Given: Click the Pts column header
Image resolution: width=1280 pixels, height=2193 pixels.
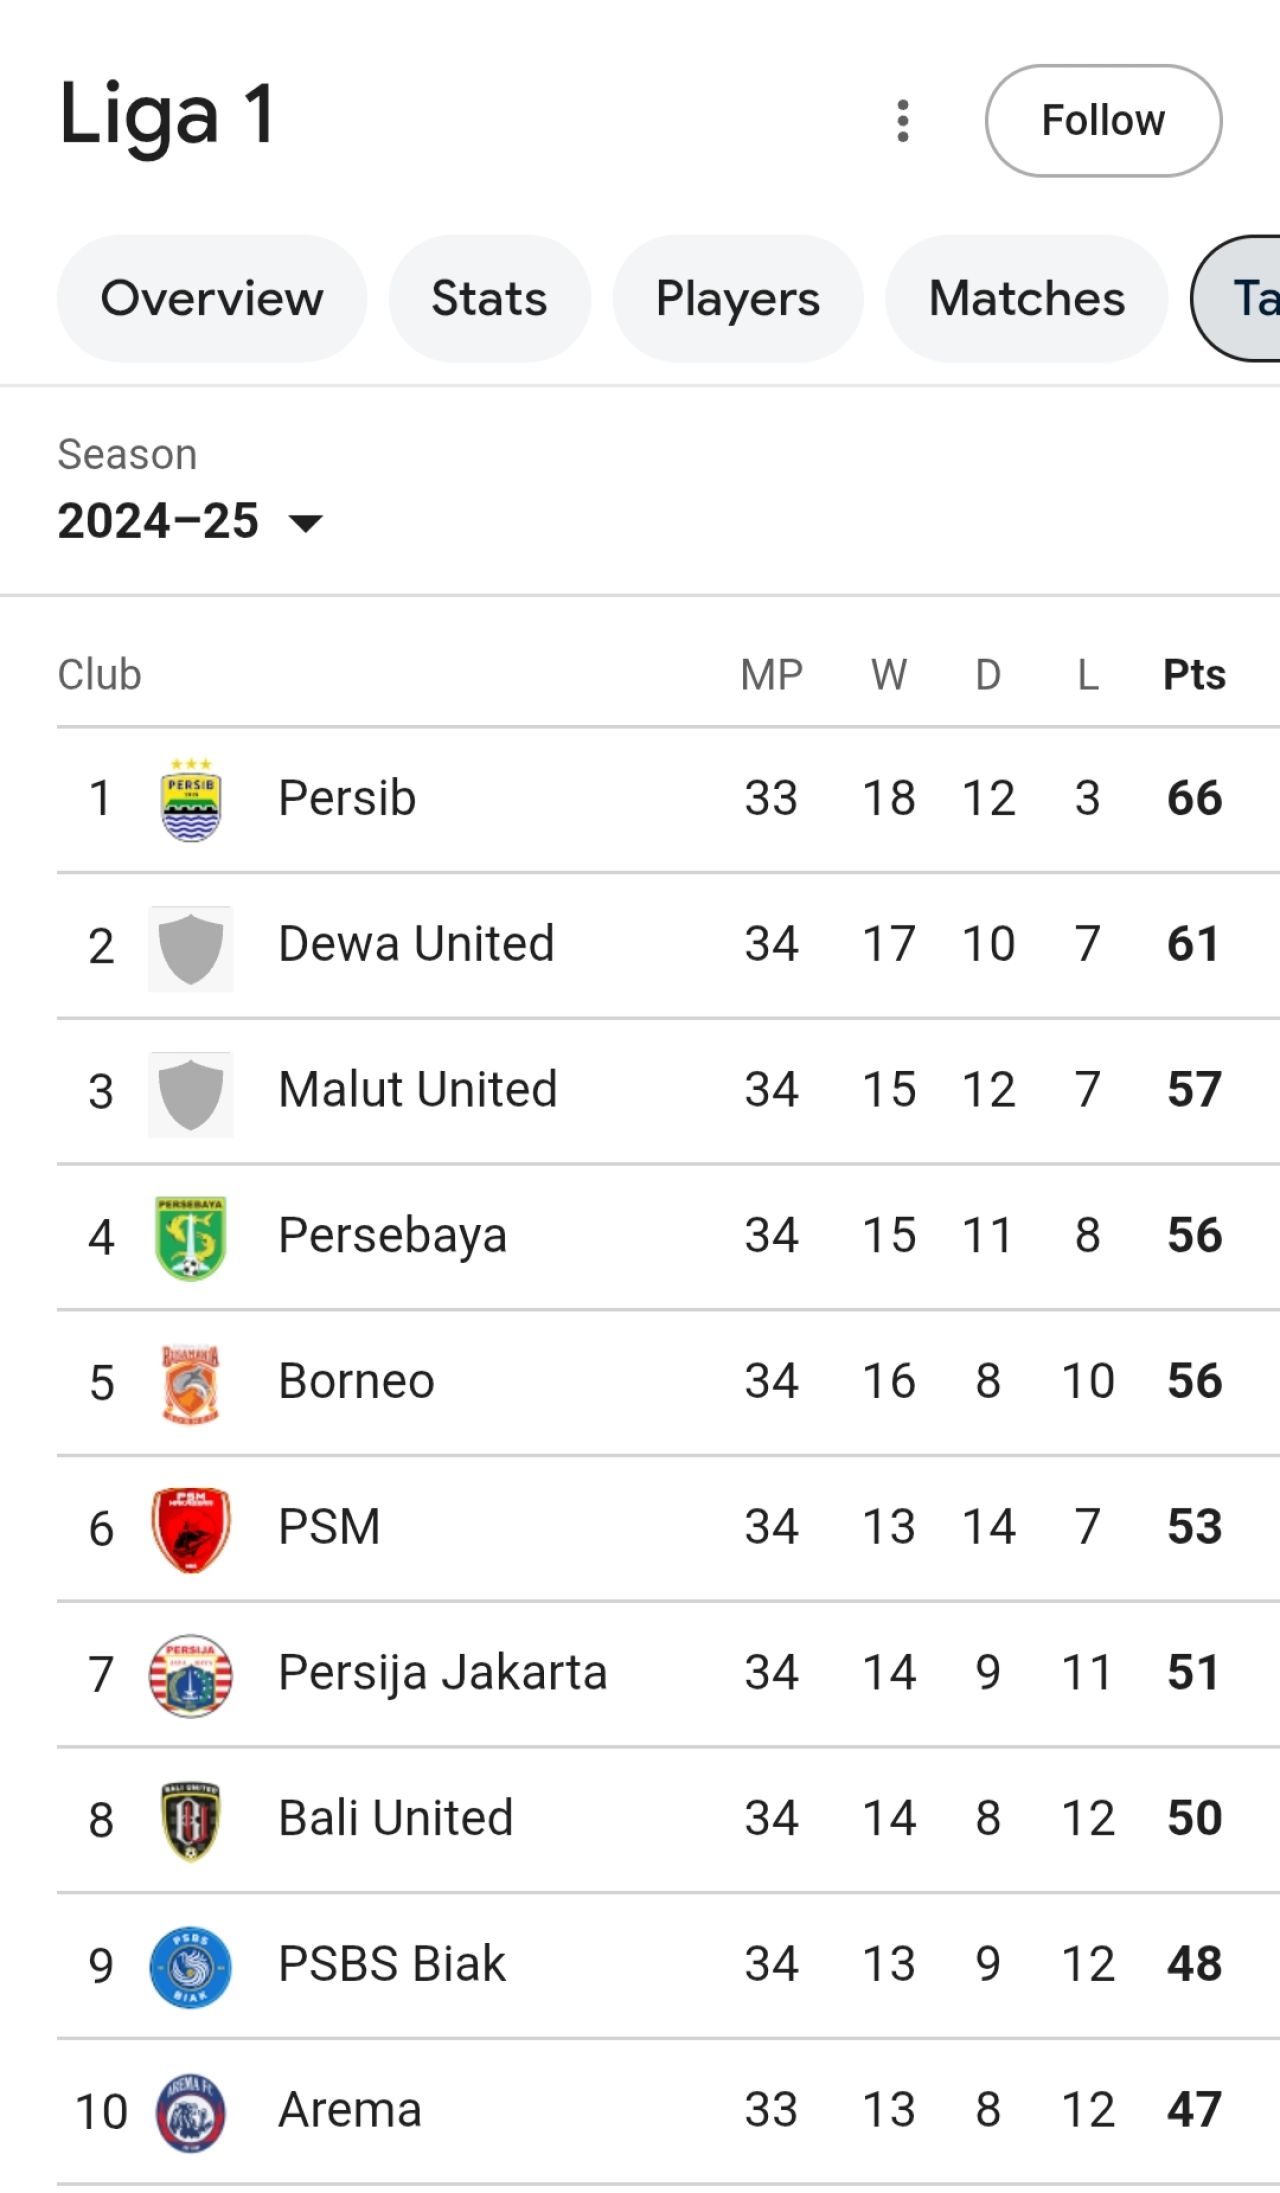Looking at the screenshot, I should 1194,675.
